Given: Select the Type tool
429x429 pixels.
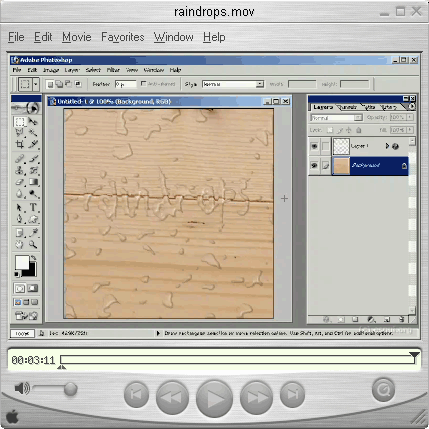Looking at the screenshot, I should coord(33,207).
